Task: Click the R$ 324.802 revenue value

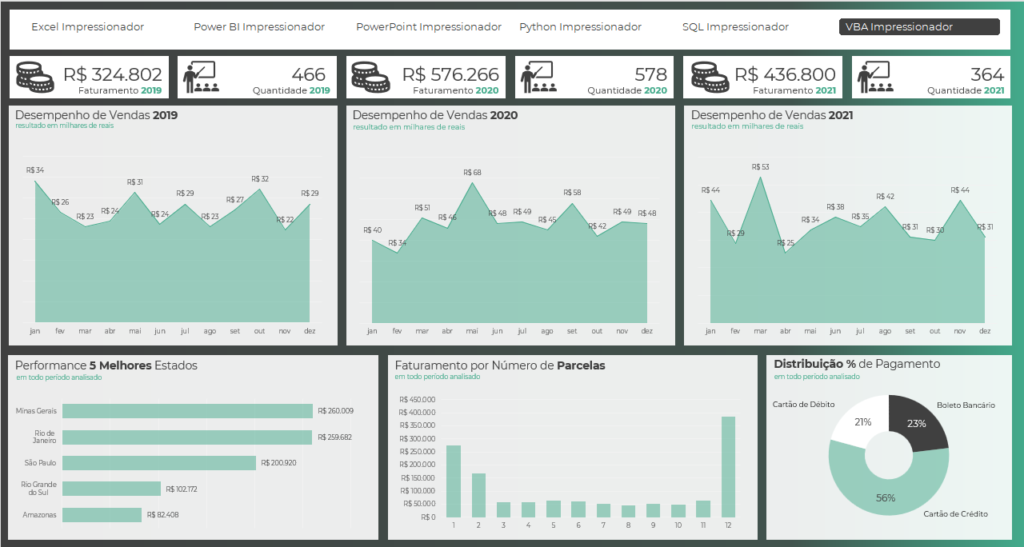Action: (x=112, y=74)
